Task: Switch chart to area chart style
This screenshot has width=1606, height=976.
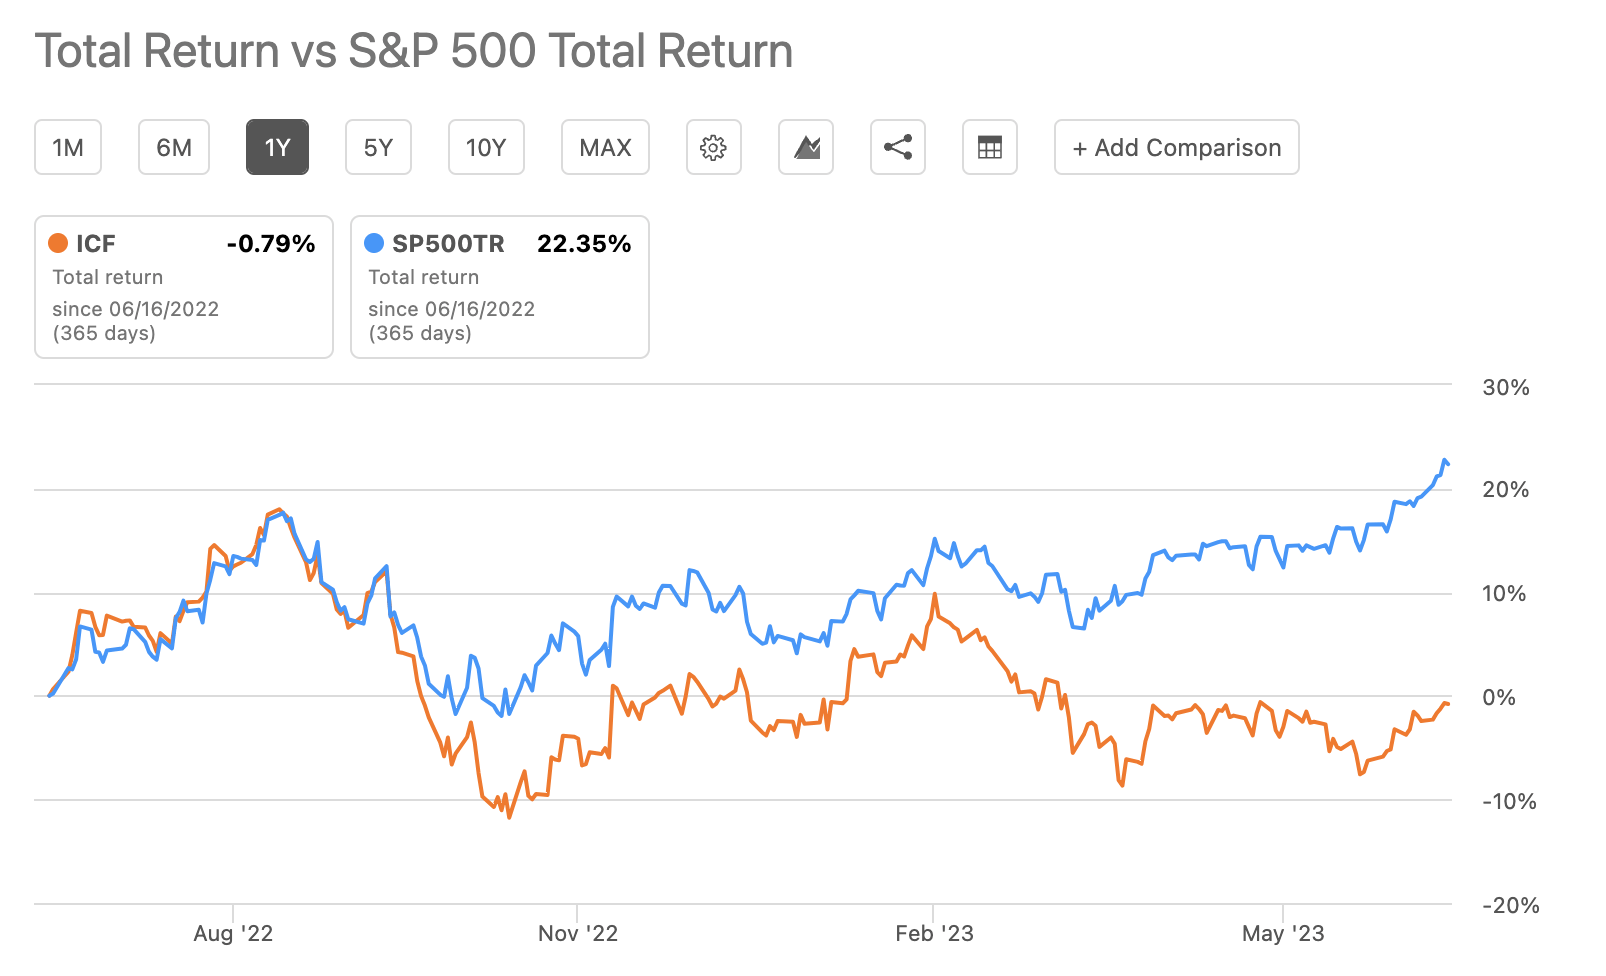Action: (x=805, y=147)
